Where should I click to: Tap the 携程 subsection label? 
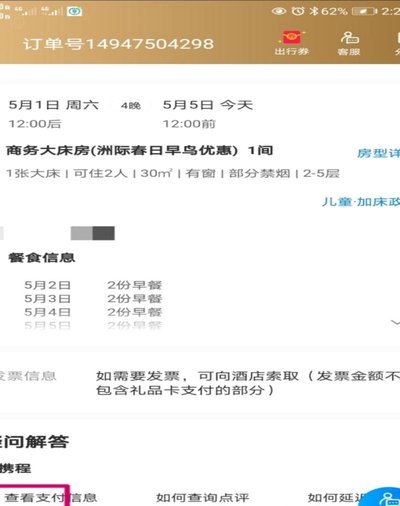15,468
